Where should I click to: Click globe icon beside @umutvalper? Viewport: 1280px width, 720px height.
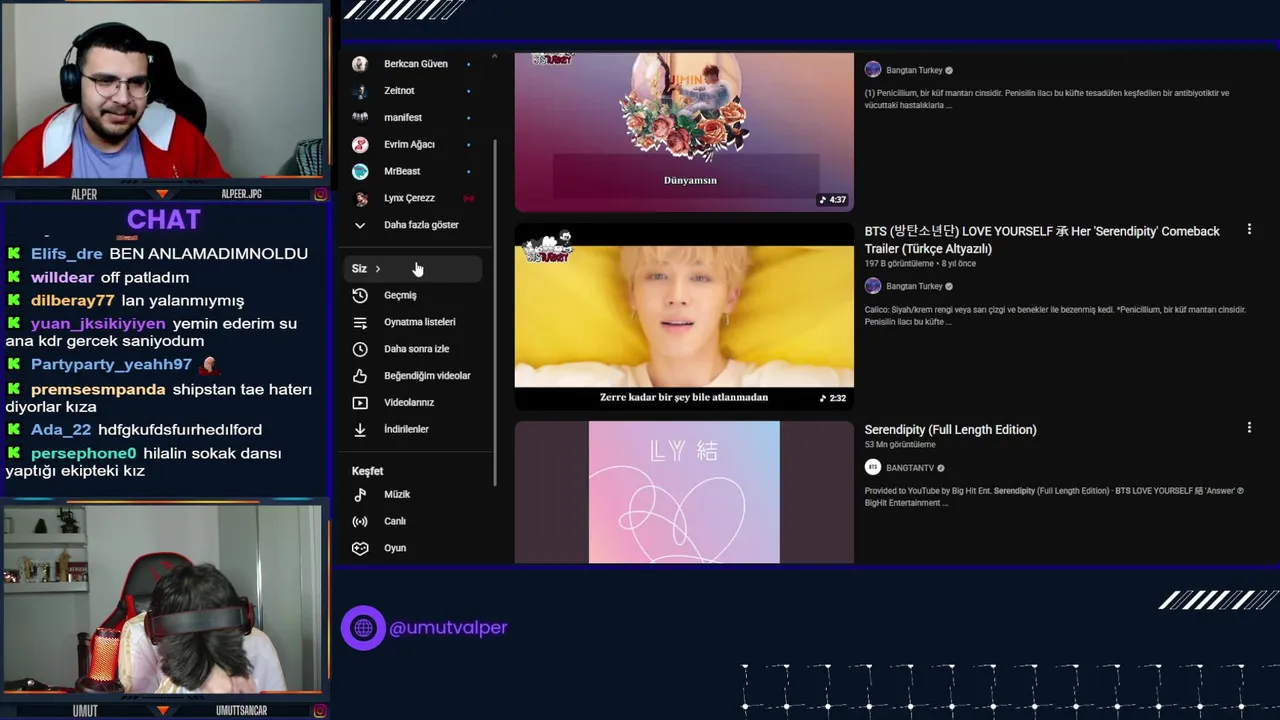tap(363, 628)
